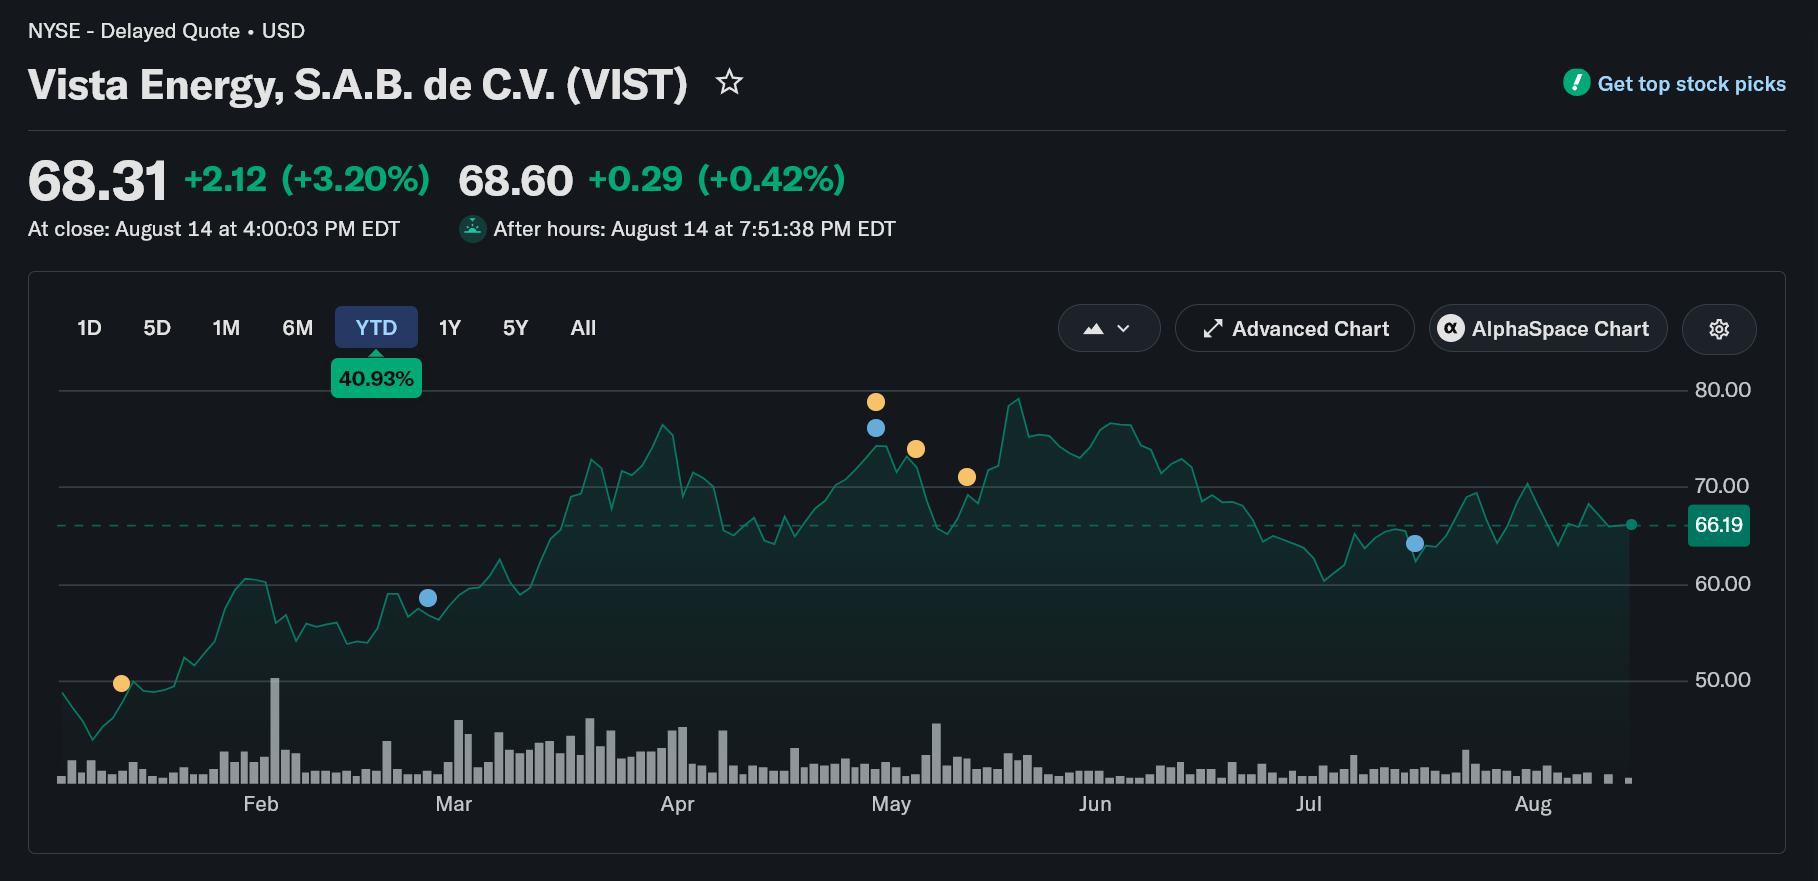Follow the Get top stock picks link
Viewport: 1818px width, 881px height.
click(x=1691, y=84)
